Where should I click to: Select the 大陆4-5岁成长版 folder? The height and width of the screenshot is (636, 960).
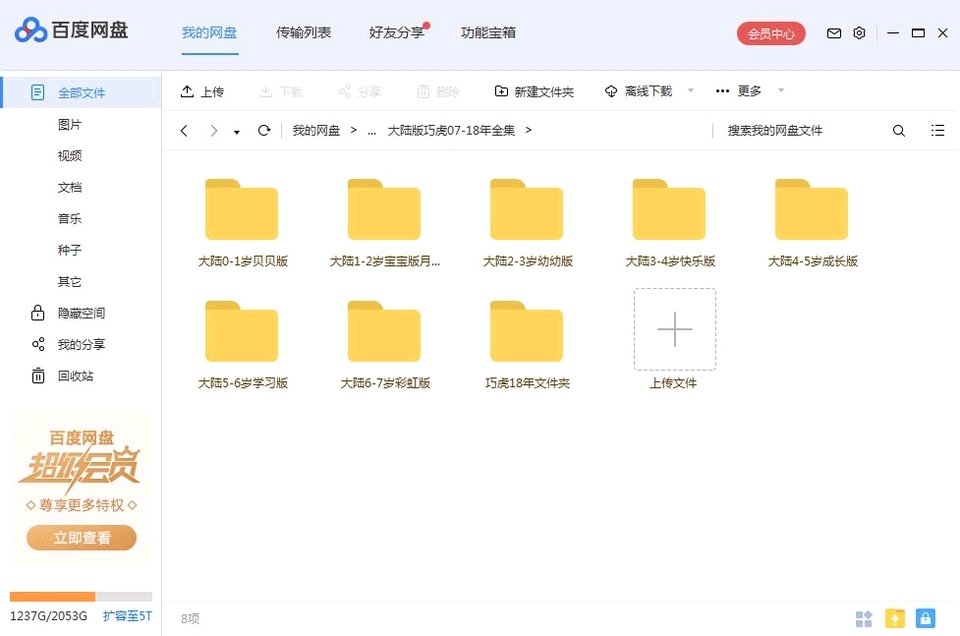point(812,222)
